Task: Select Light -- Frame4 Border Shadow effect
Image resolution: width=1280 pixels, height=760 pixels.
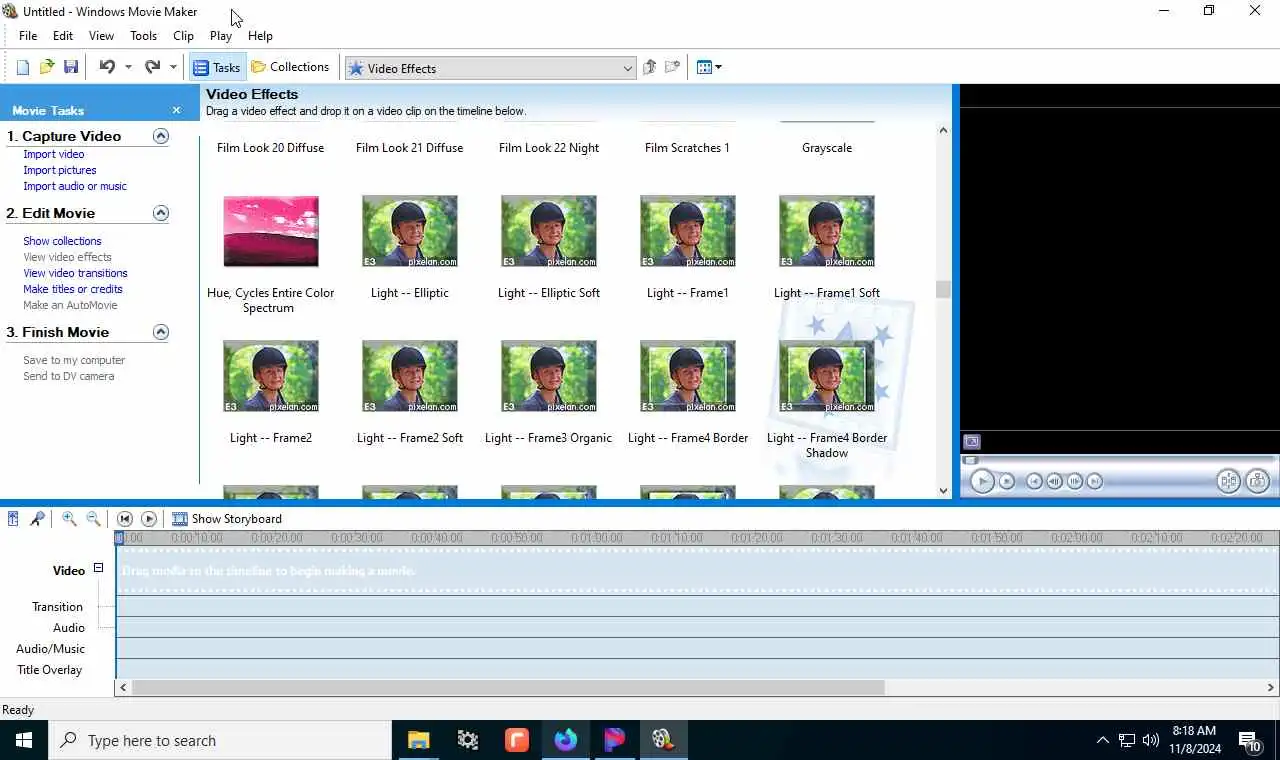Action: pyautogui.click(x=827, y=377)
